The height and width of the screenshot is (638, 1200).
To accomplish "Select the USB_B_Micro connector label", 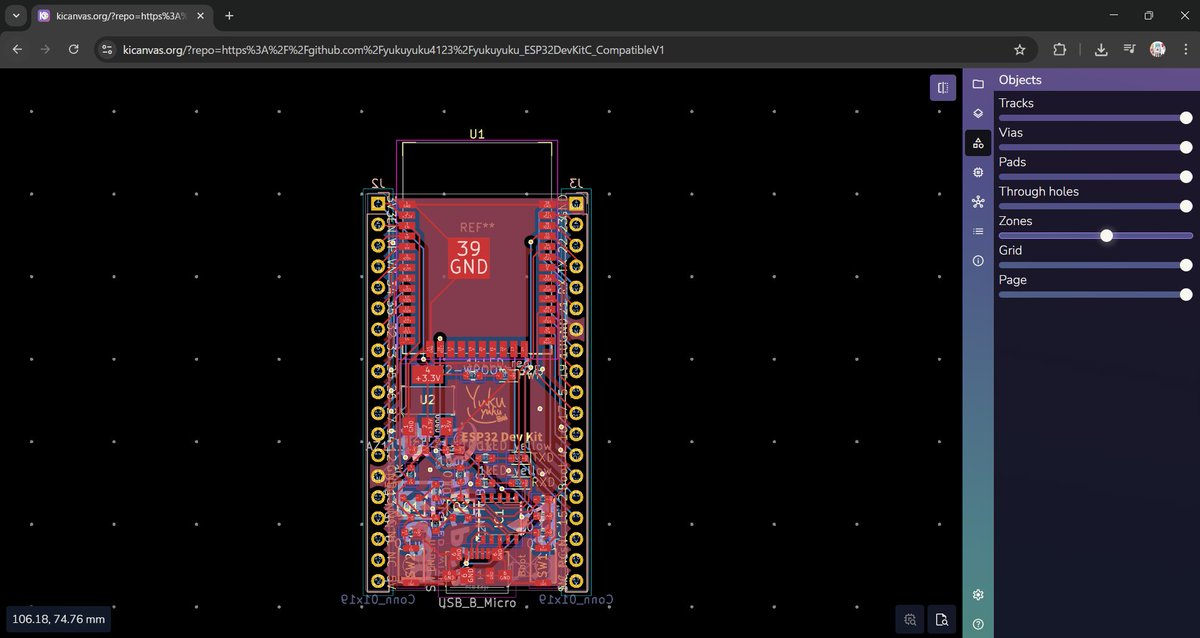I will pos(477,603).
